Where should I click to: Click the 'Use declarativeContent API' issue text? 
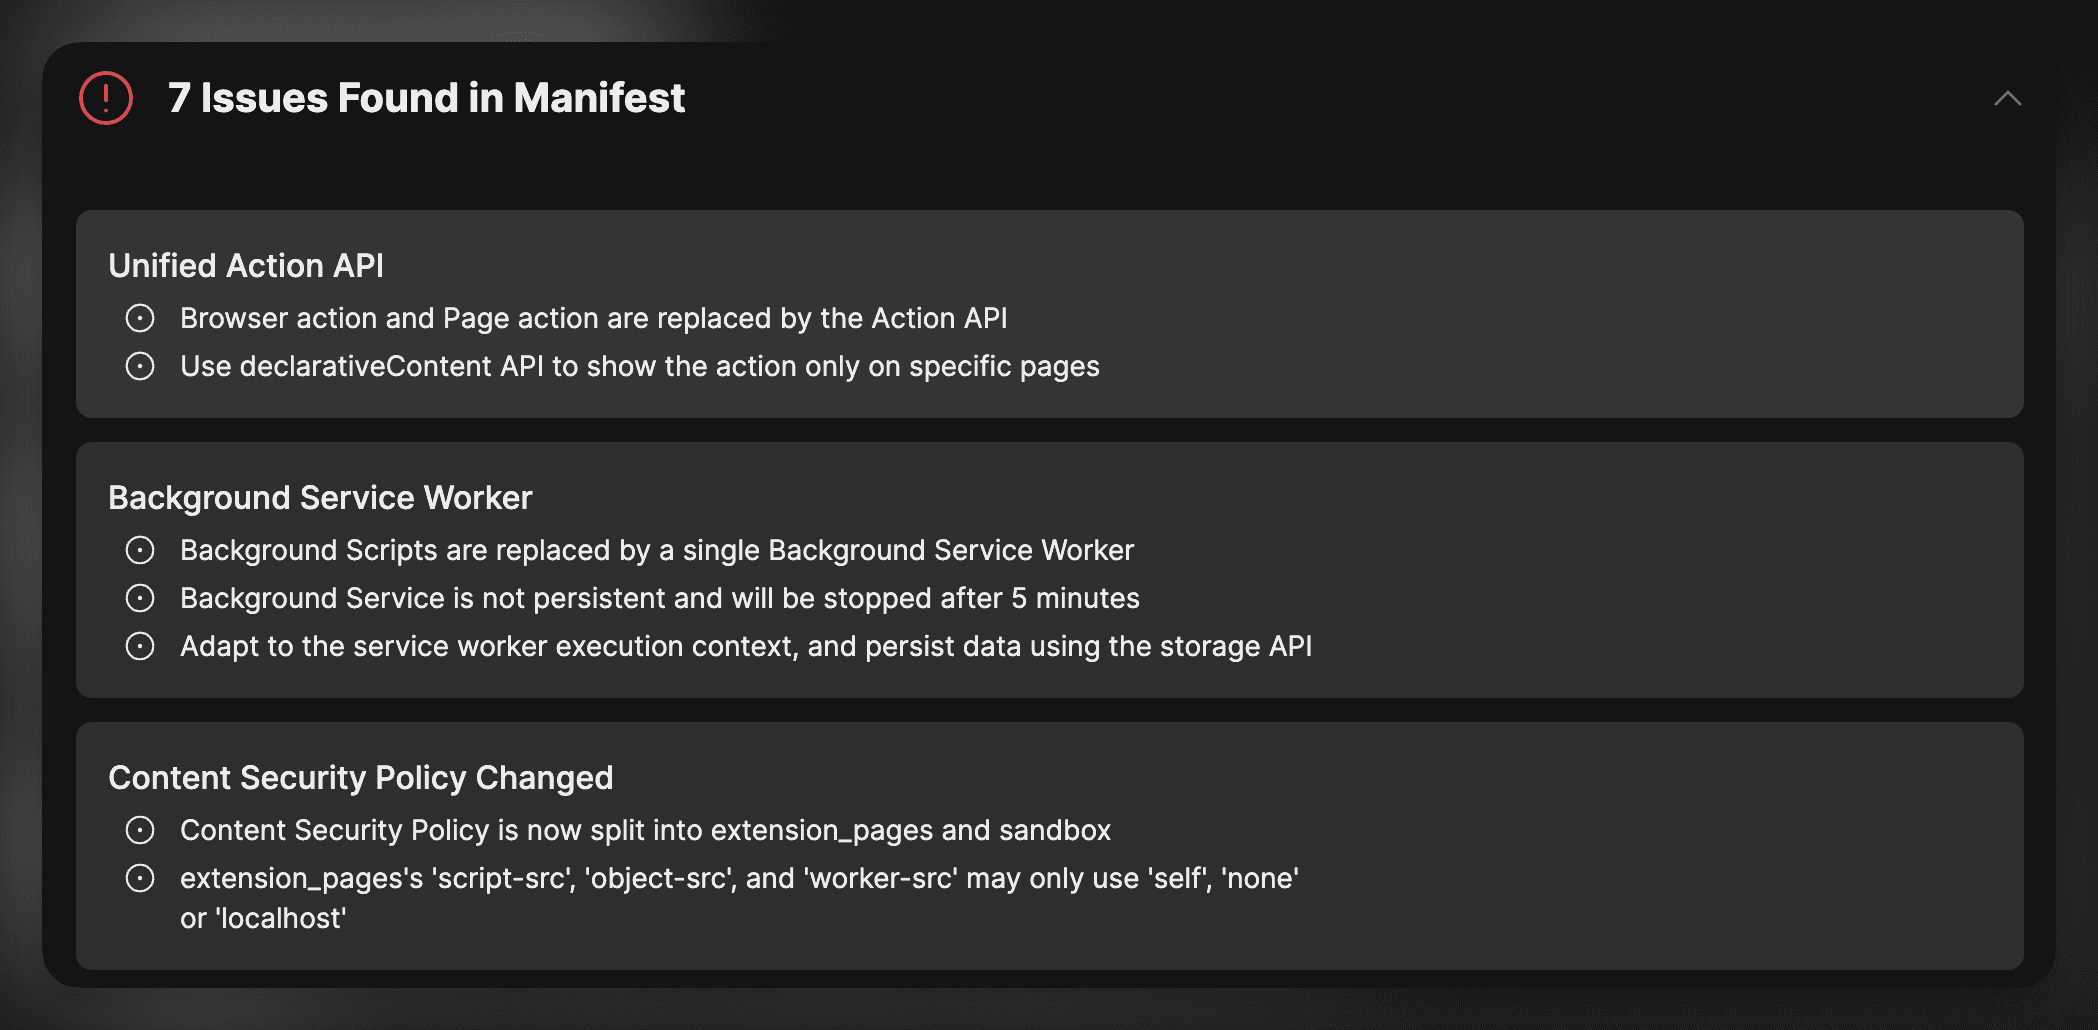639,366
